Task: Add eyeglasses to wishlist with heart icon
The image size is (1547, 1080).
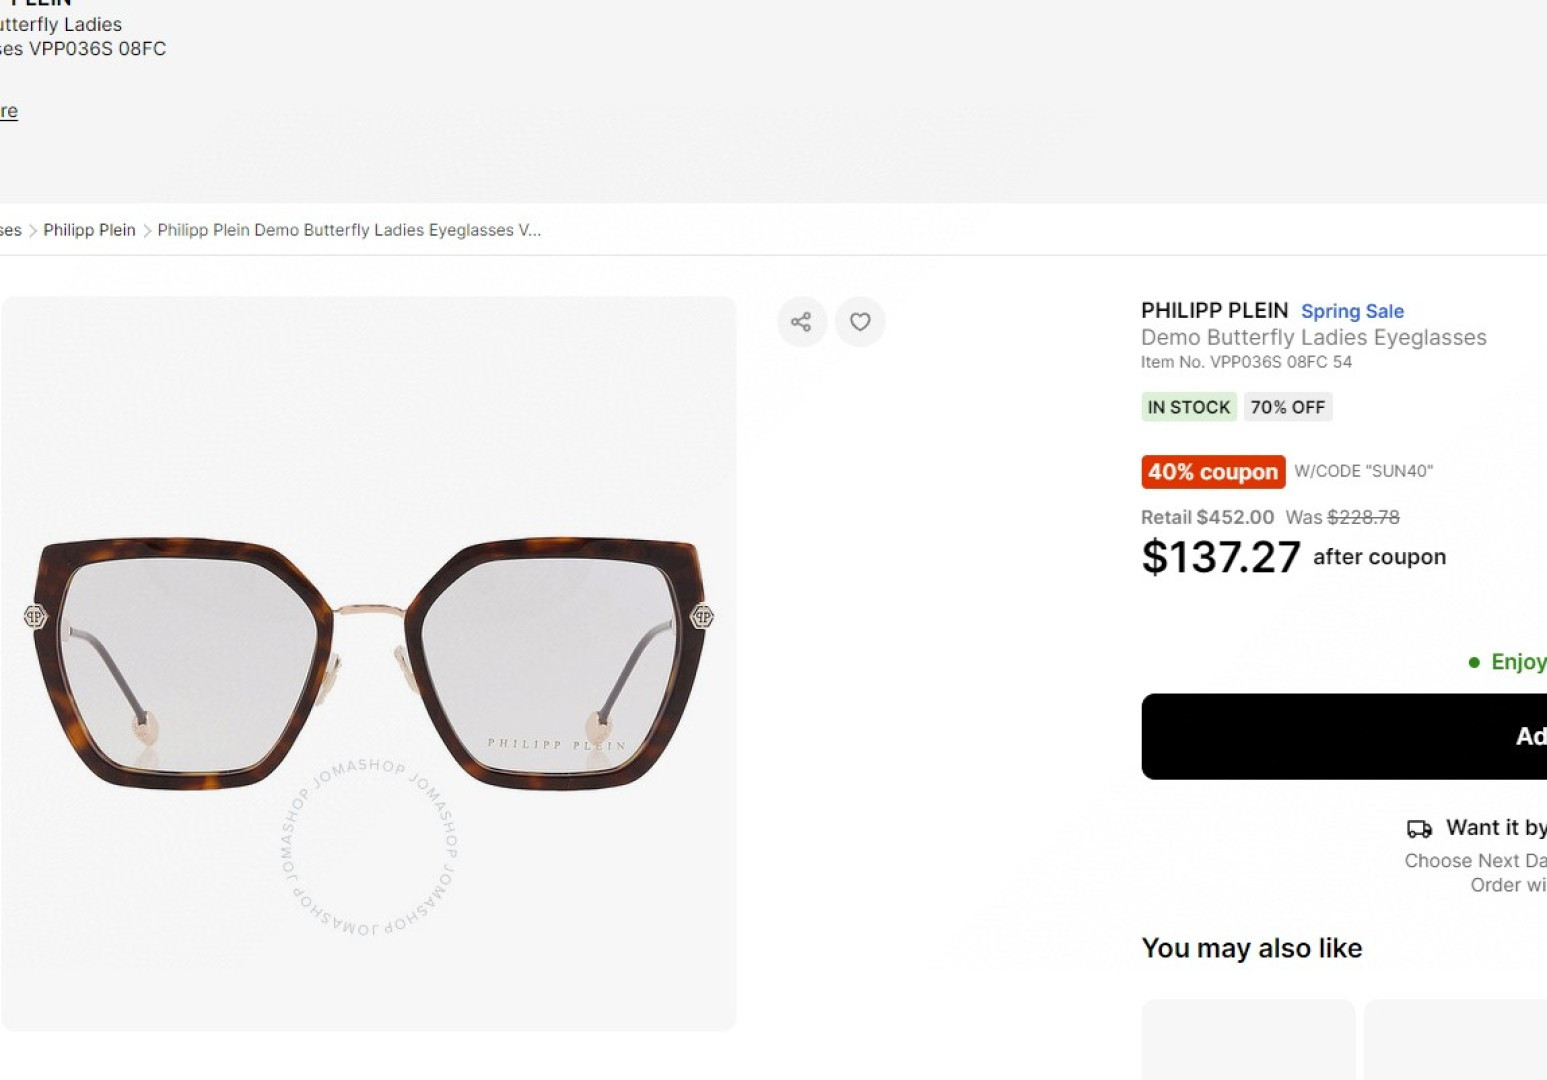Action: point(860,322)
